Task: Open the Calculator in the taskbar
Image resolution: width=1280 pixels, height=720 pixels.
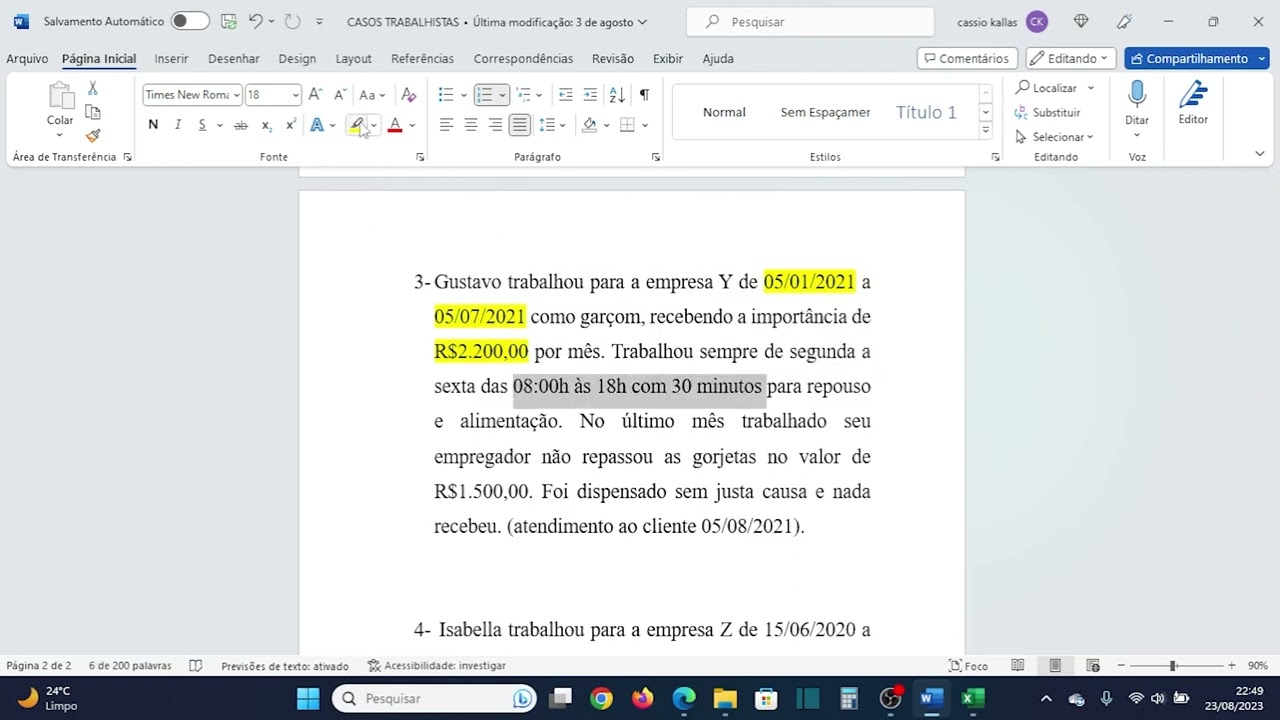Action: 849,698
